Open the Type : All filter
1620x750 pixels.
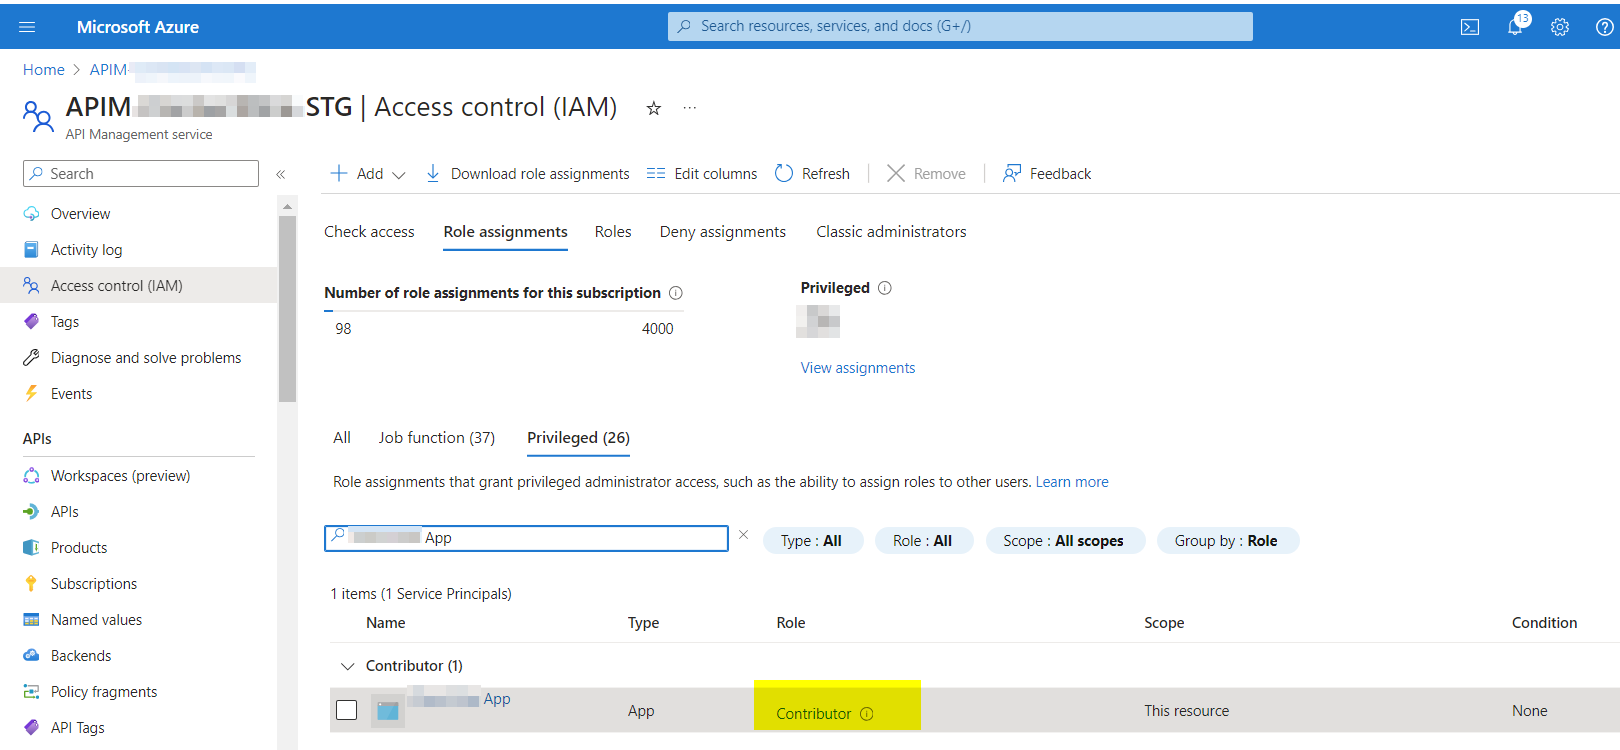click(811, 541)
